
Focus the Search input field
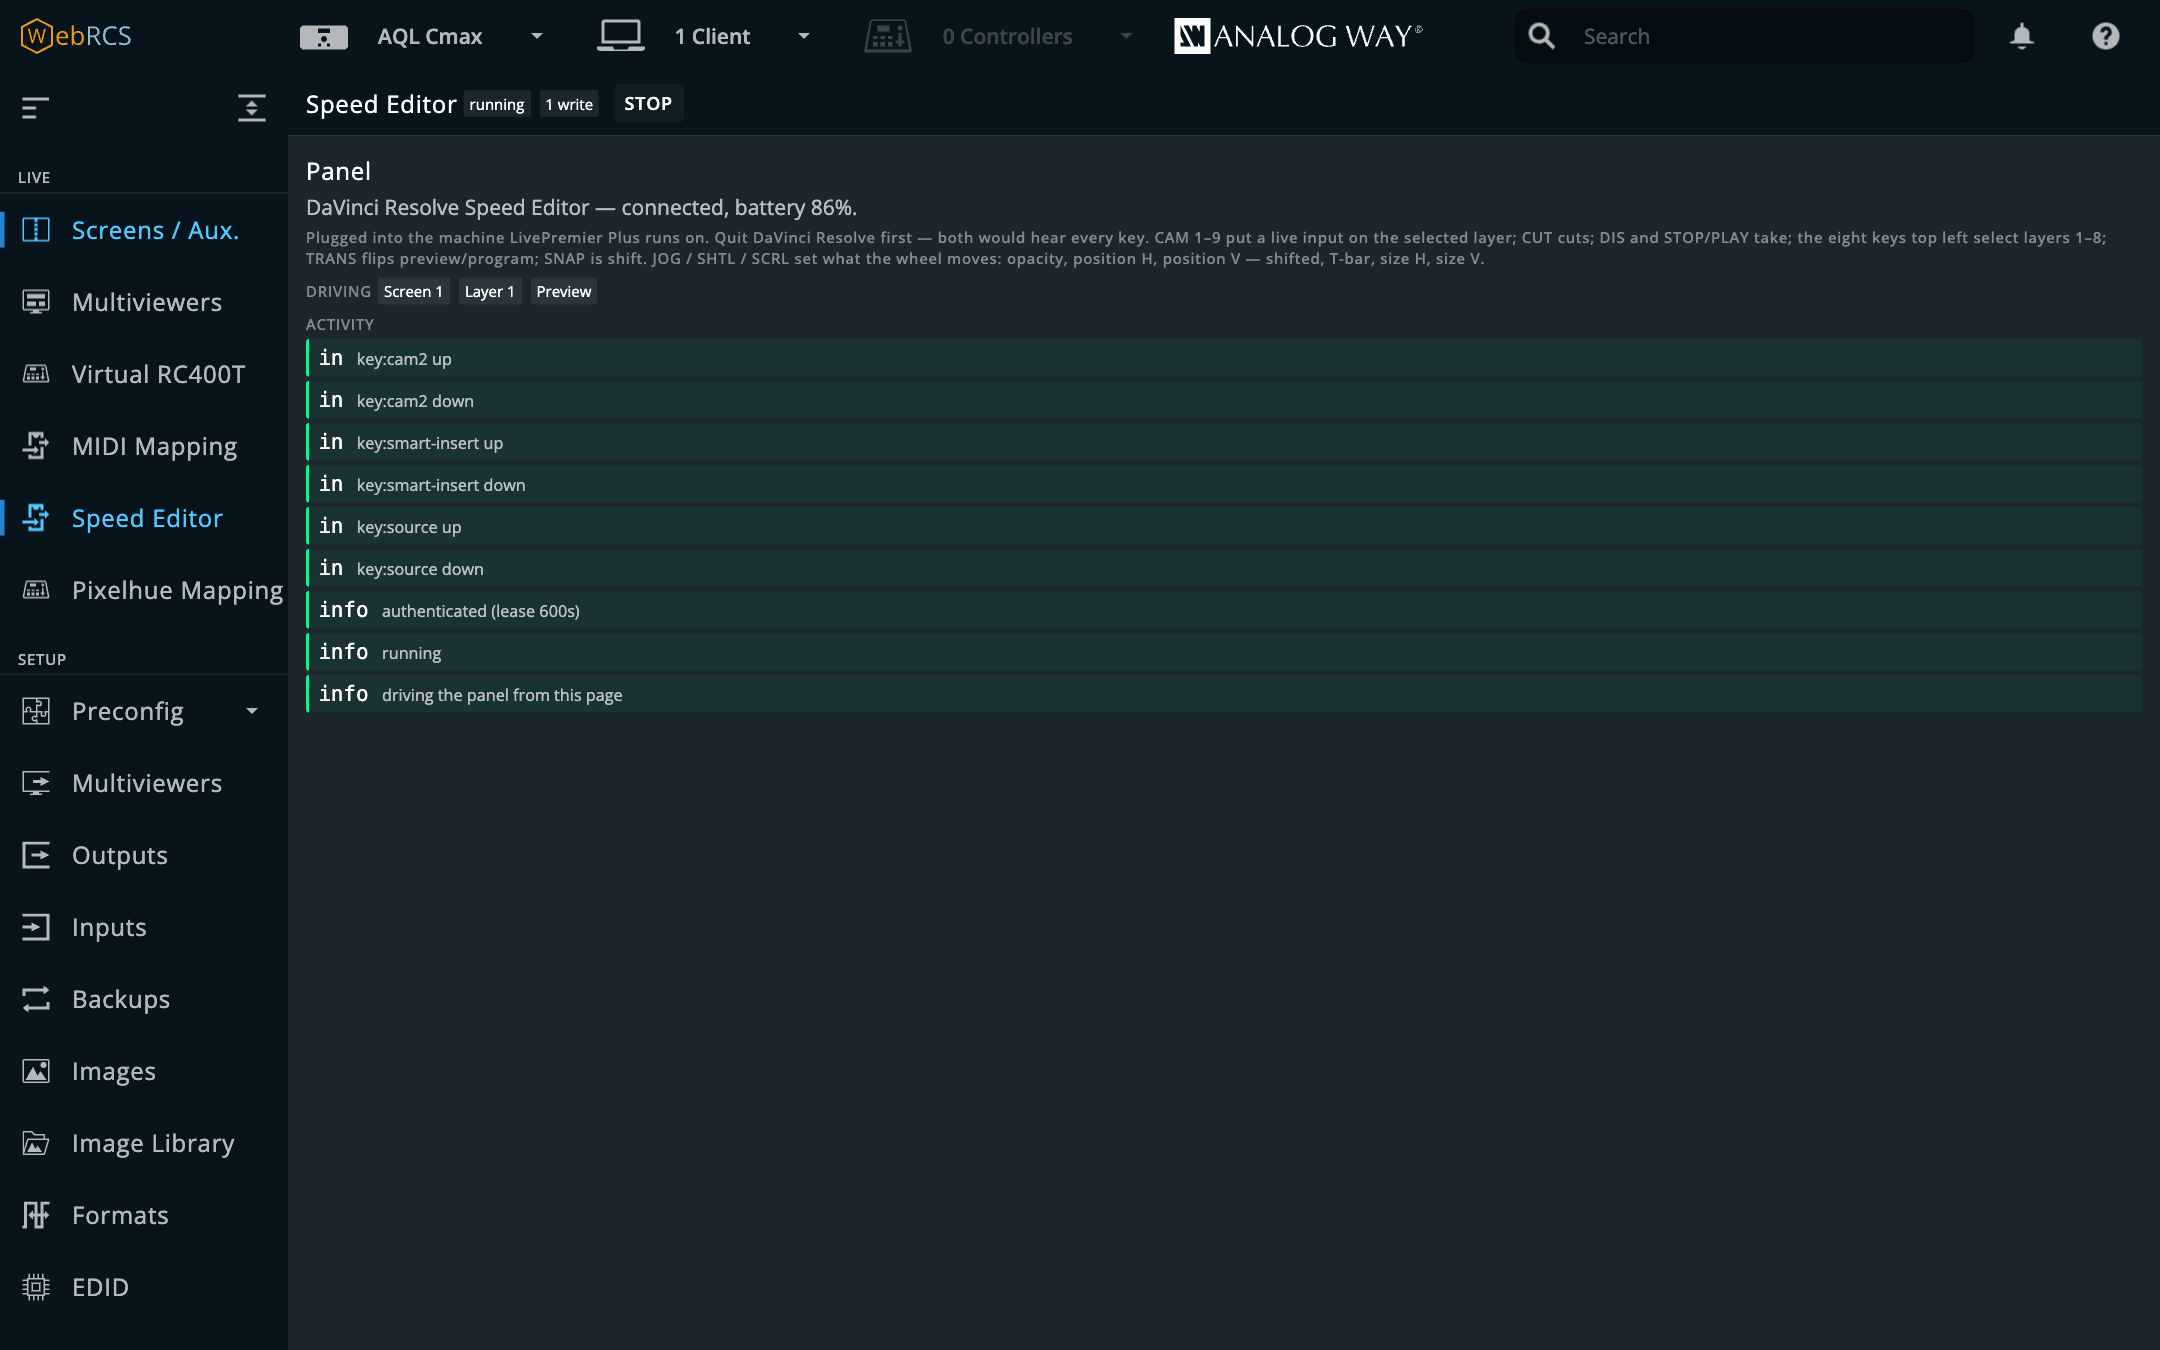tap(1744, 36)
